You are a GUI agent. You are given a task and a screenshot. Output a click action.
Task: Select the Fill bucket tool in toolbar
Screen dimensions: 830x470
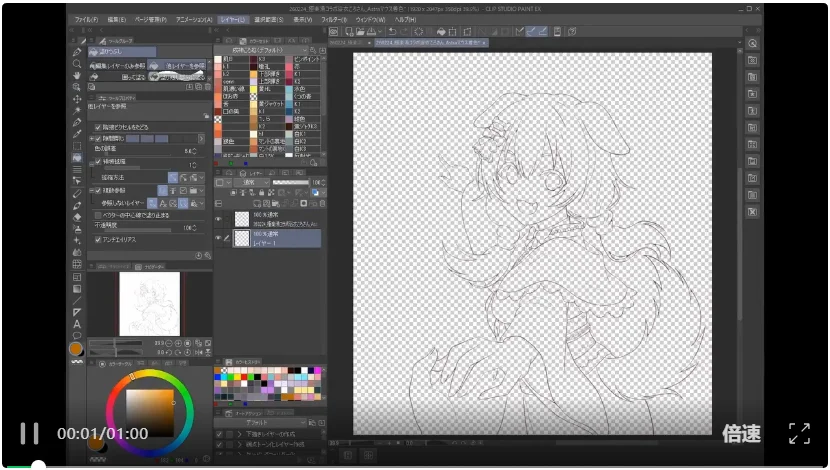point(77,158)
